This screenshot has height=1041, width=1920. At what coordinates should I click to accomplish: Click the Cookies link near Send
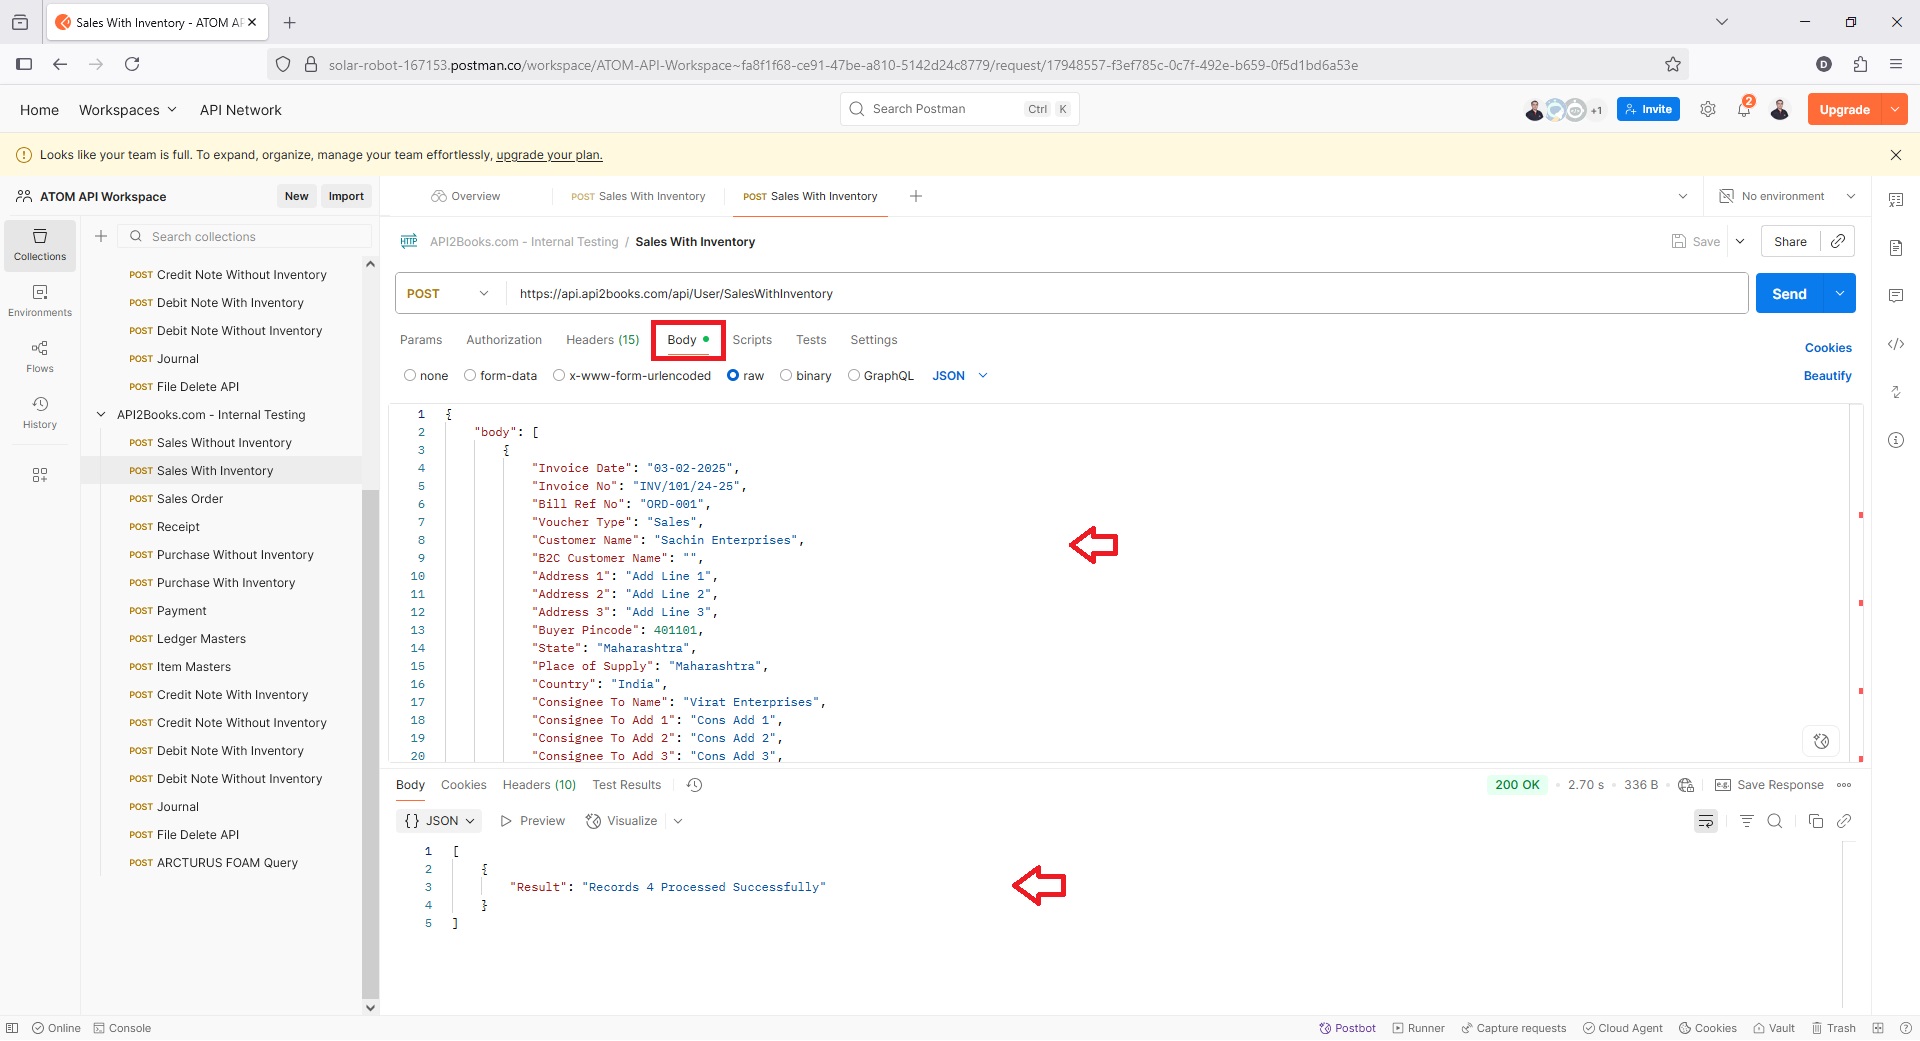(x=1828, y=348)
